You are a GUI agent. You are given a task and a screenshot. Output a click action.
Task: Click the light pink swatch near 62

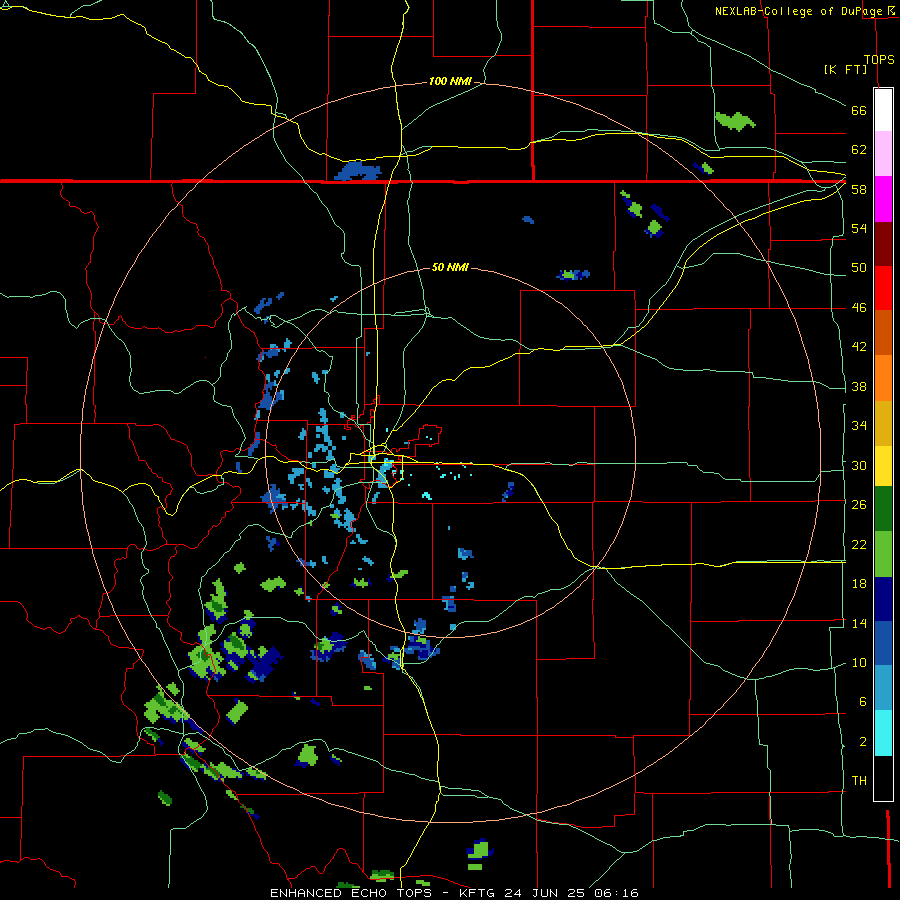(x=883, y=154)
